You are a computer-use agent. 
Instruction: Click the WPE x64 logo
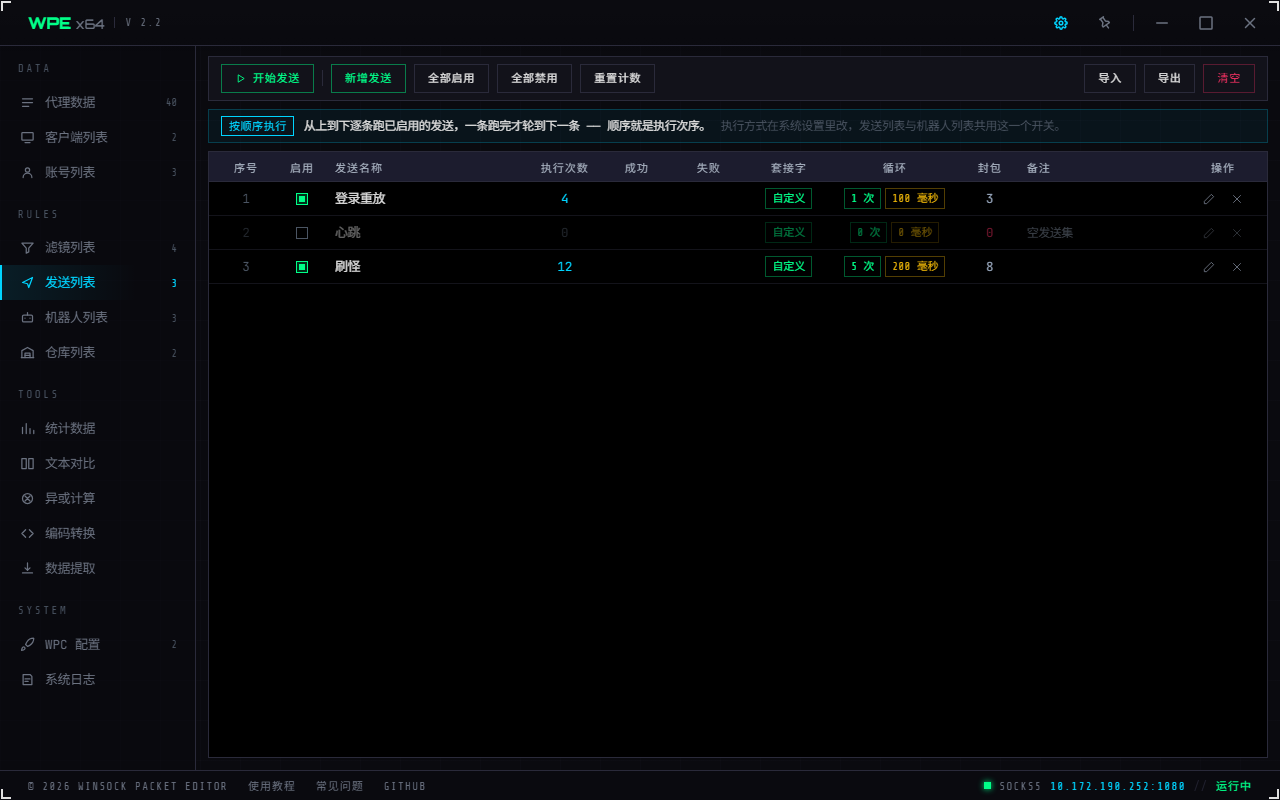(66, 23)
